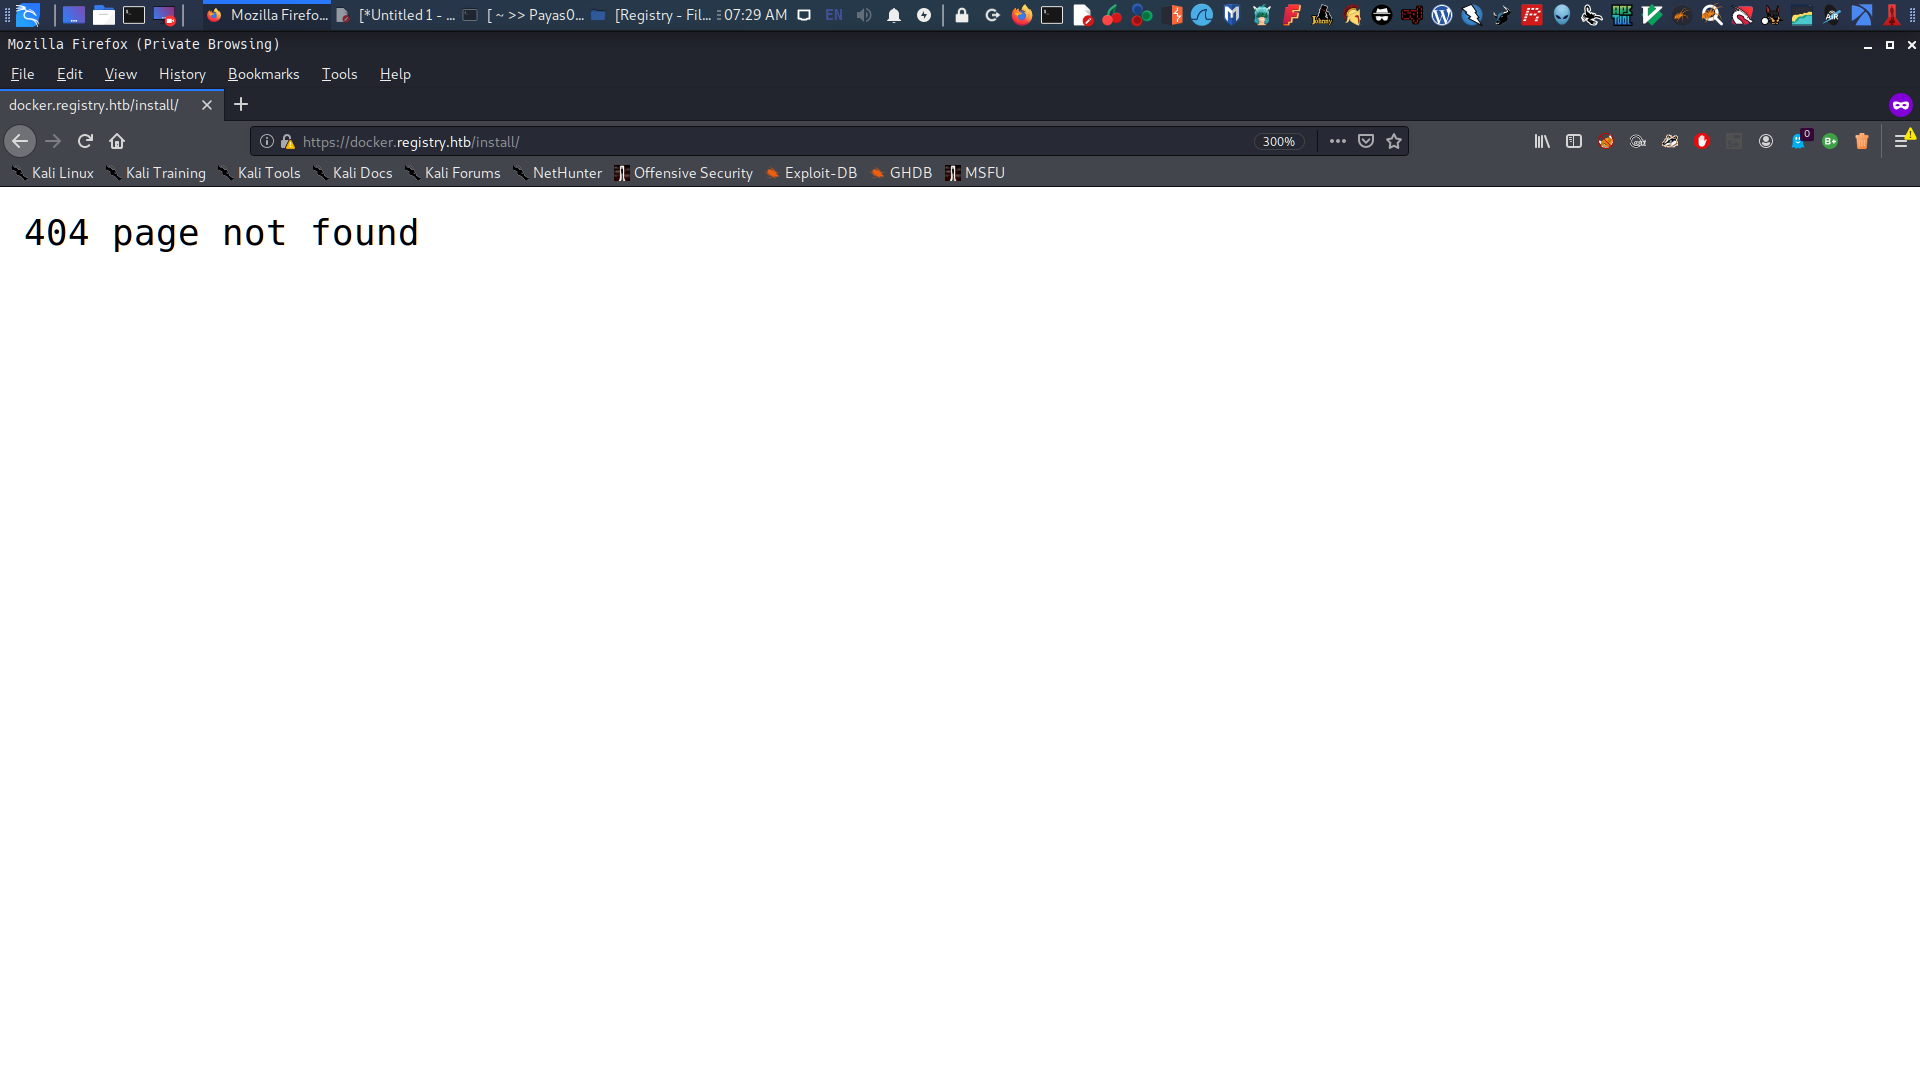Click the greyed-out Selenium extension icon
The height and width of the screenshot is (1080, 1920).
click(x=1734, y=141)
